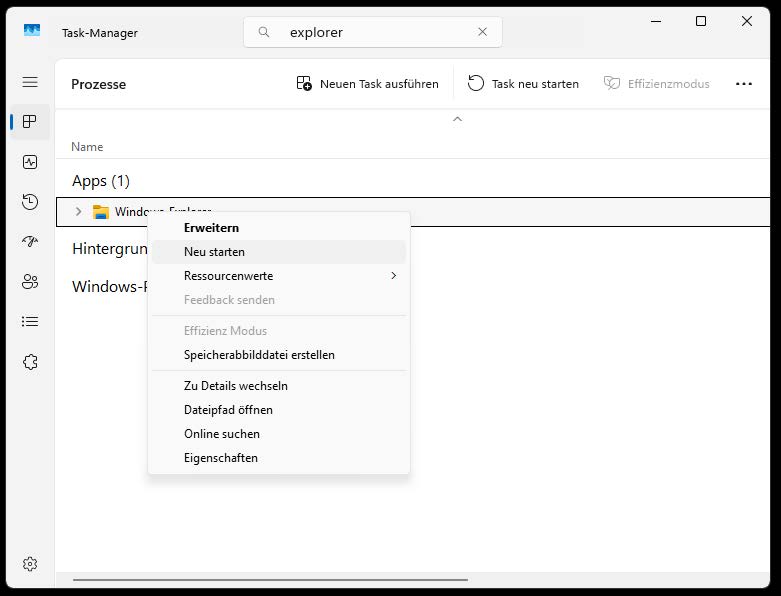Image resolution: width=781 pixels, height=596 pixels.
Task: Click the disabled Effizienzmodus toolbar button
Action: coord(656,84)
